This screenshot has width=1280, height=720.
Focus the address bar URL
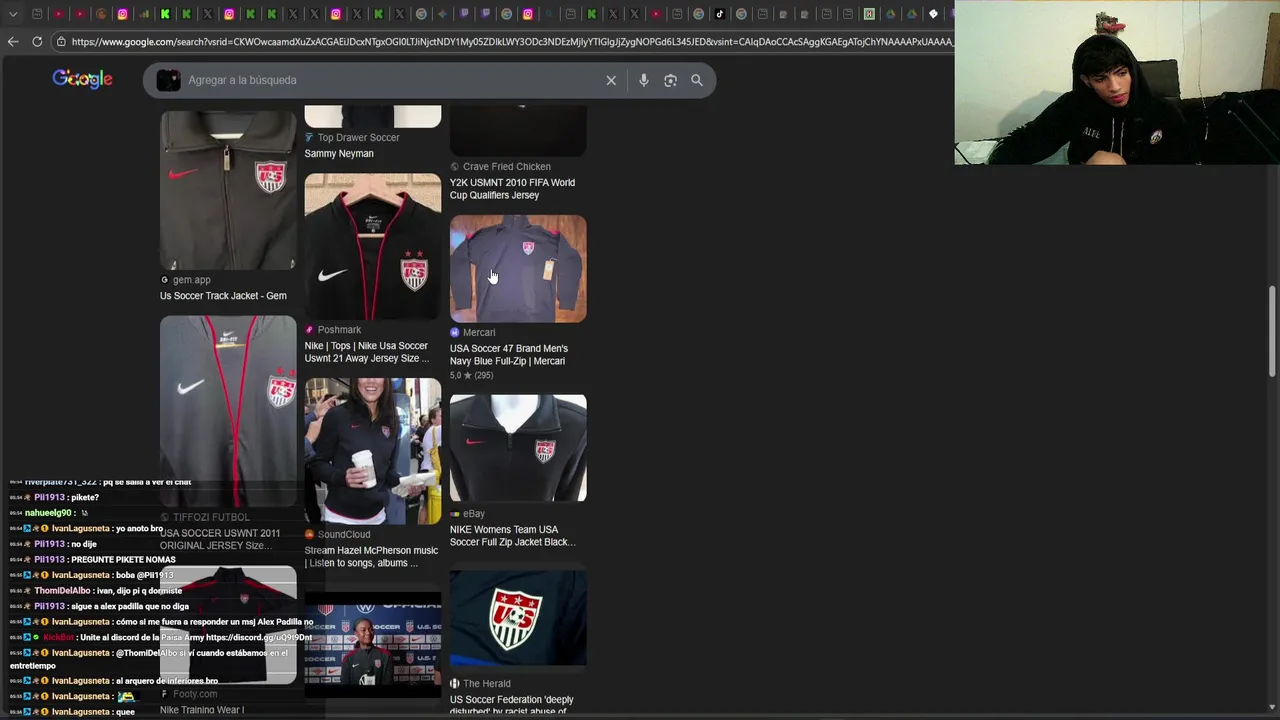511,41
